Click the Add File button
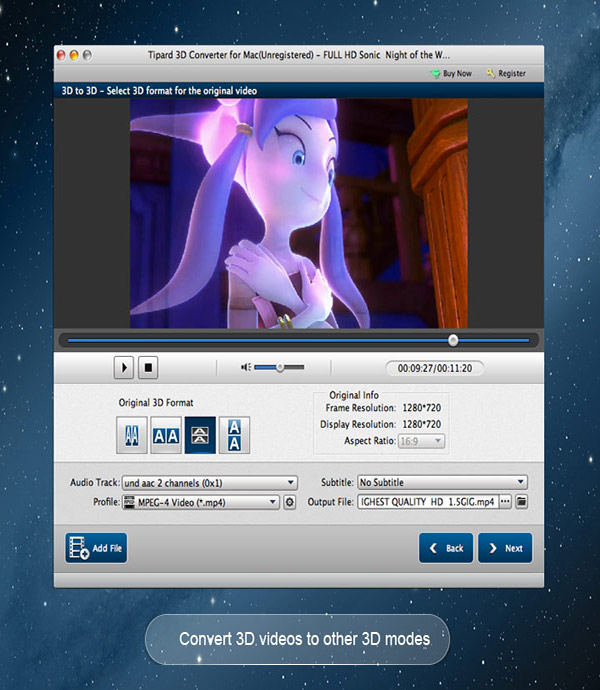 [x=96, y=548]
